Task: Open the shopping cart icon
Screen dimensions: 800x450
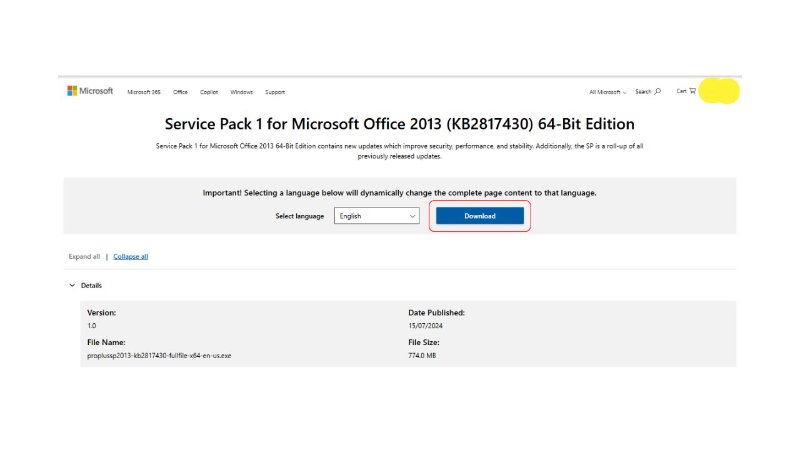Action: coord(692,91)
